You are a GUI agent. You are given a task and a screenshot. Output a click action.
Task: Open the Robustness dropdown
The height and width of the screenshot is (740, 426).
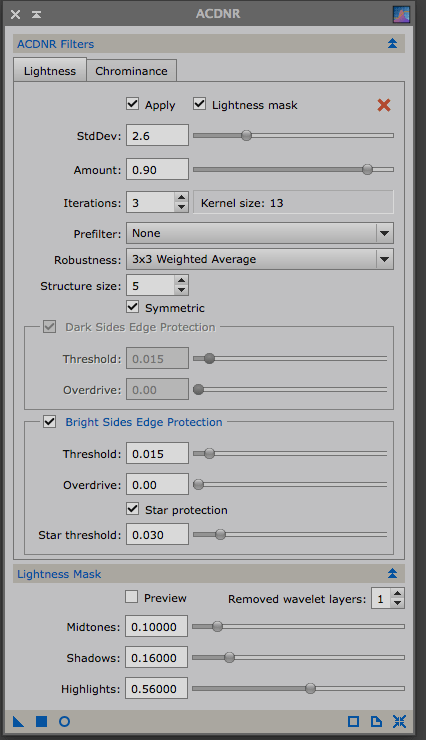point(259,259)
